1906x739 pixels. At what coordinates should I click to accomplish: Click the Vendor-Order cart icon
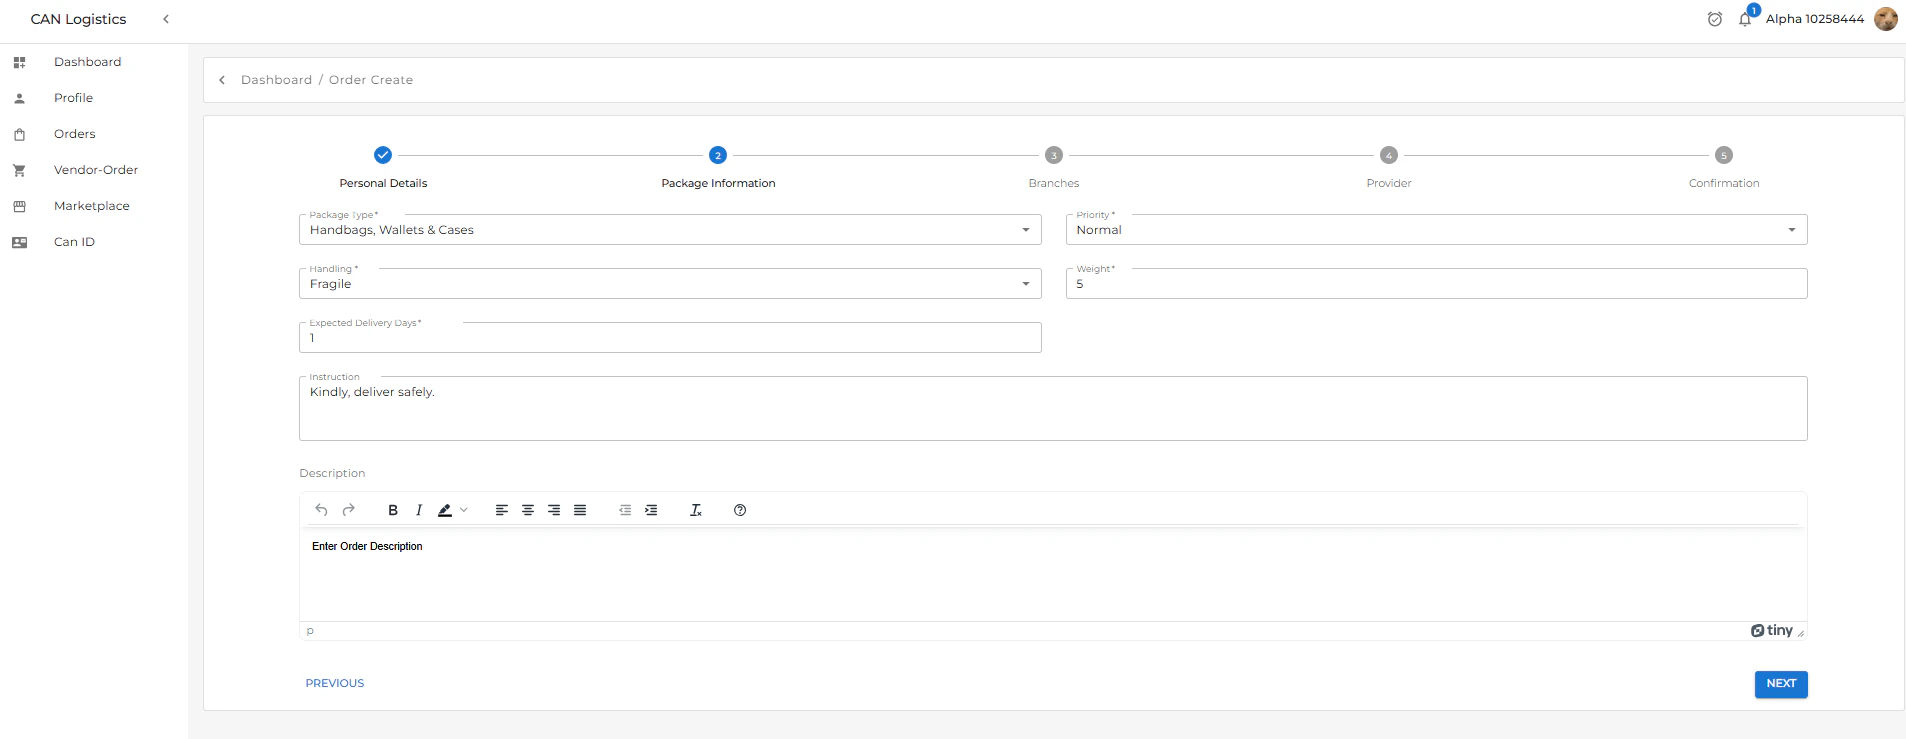pos(19,170)
